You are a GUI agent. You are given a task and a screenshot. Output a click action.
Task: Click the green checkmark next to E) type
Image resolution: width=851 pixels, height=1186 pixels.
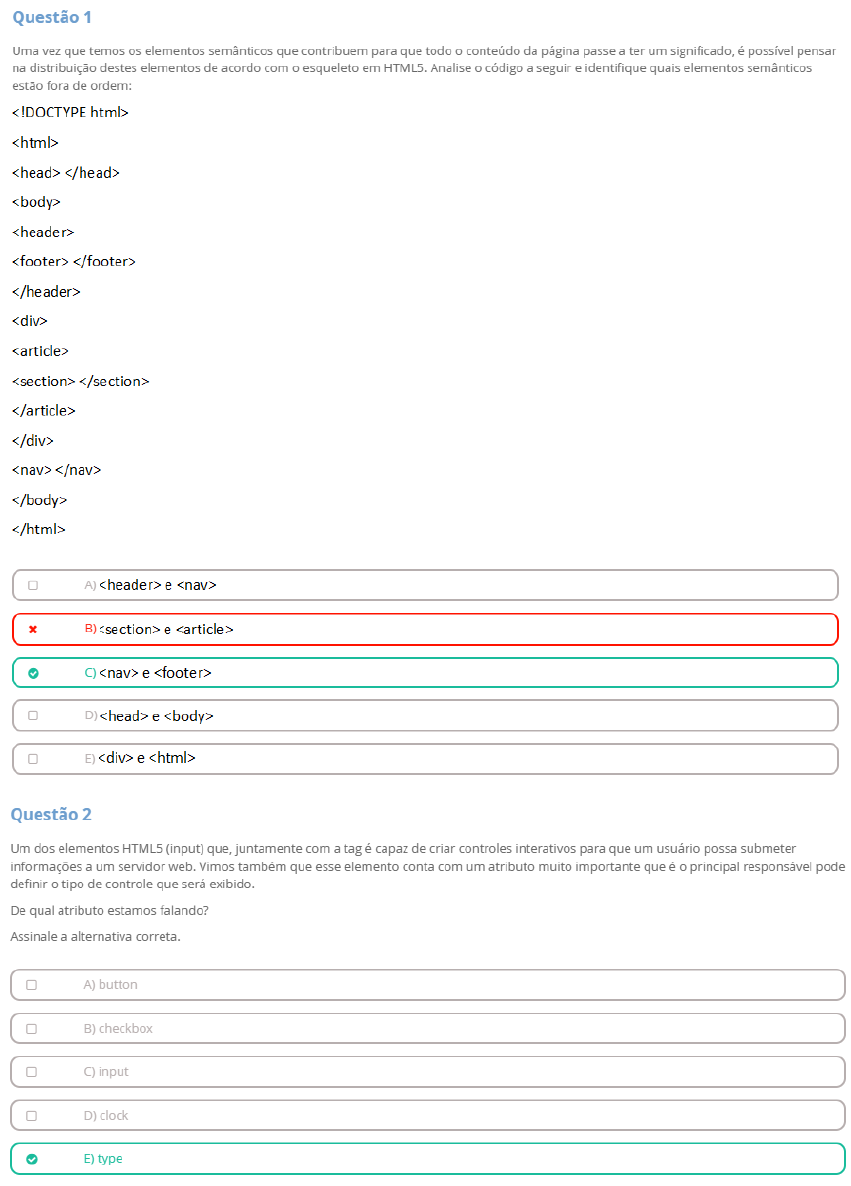(32, 1159)
